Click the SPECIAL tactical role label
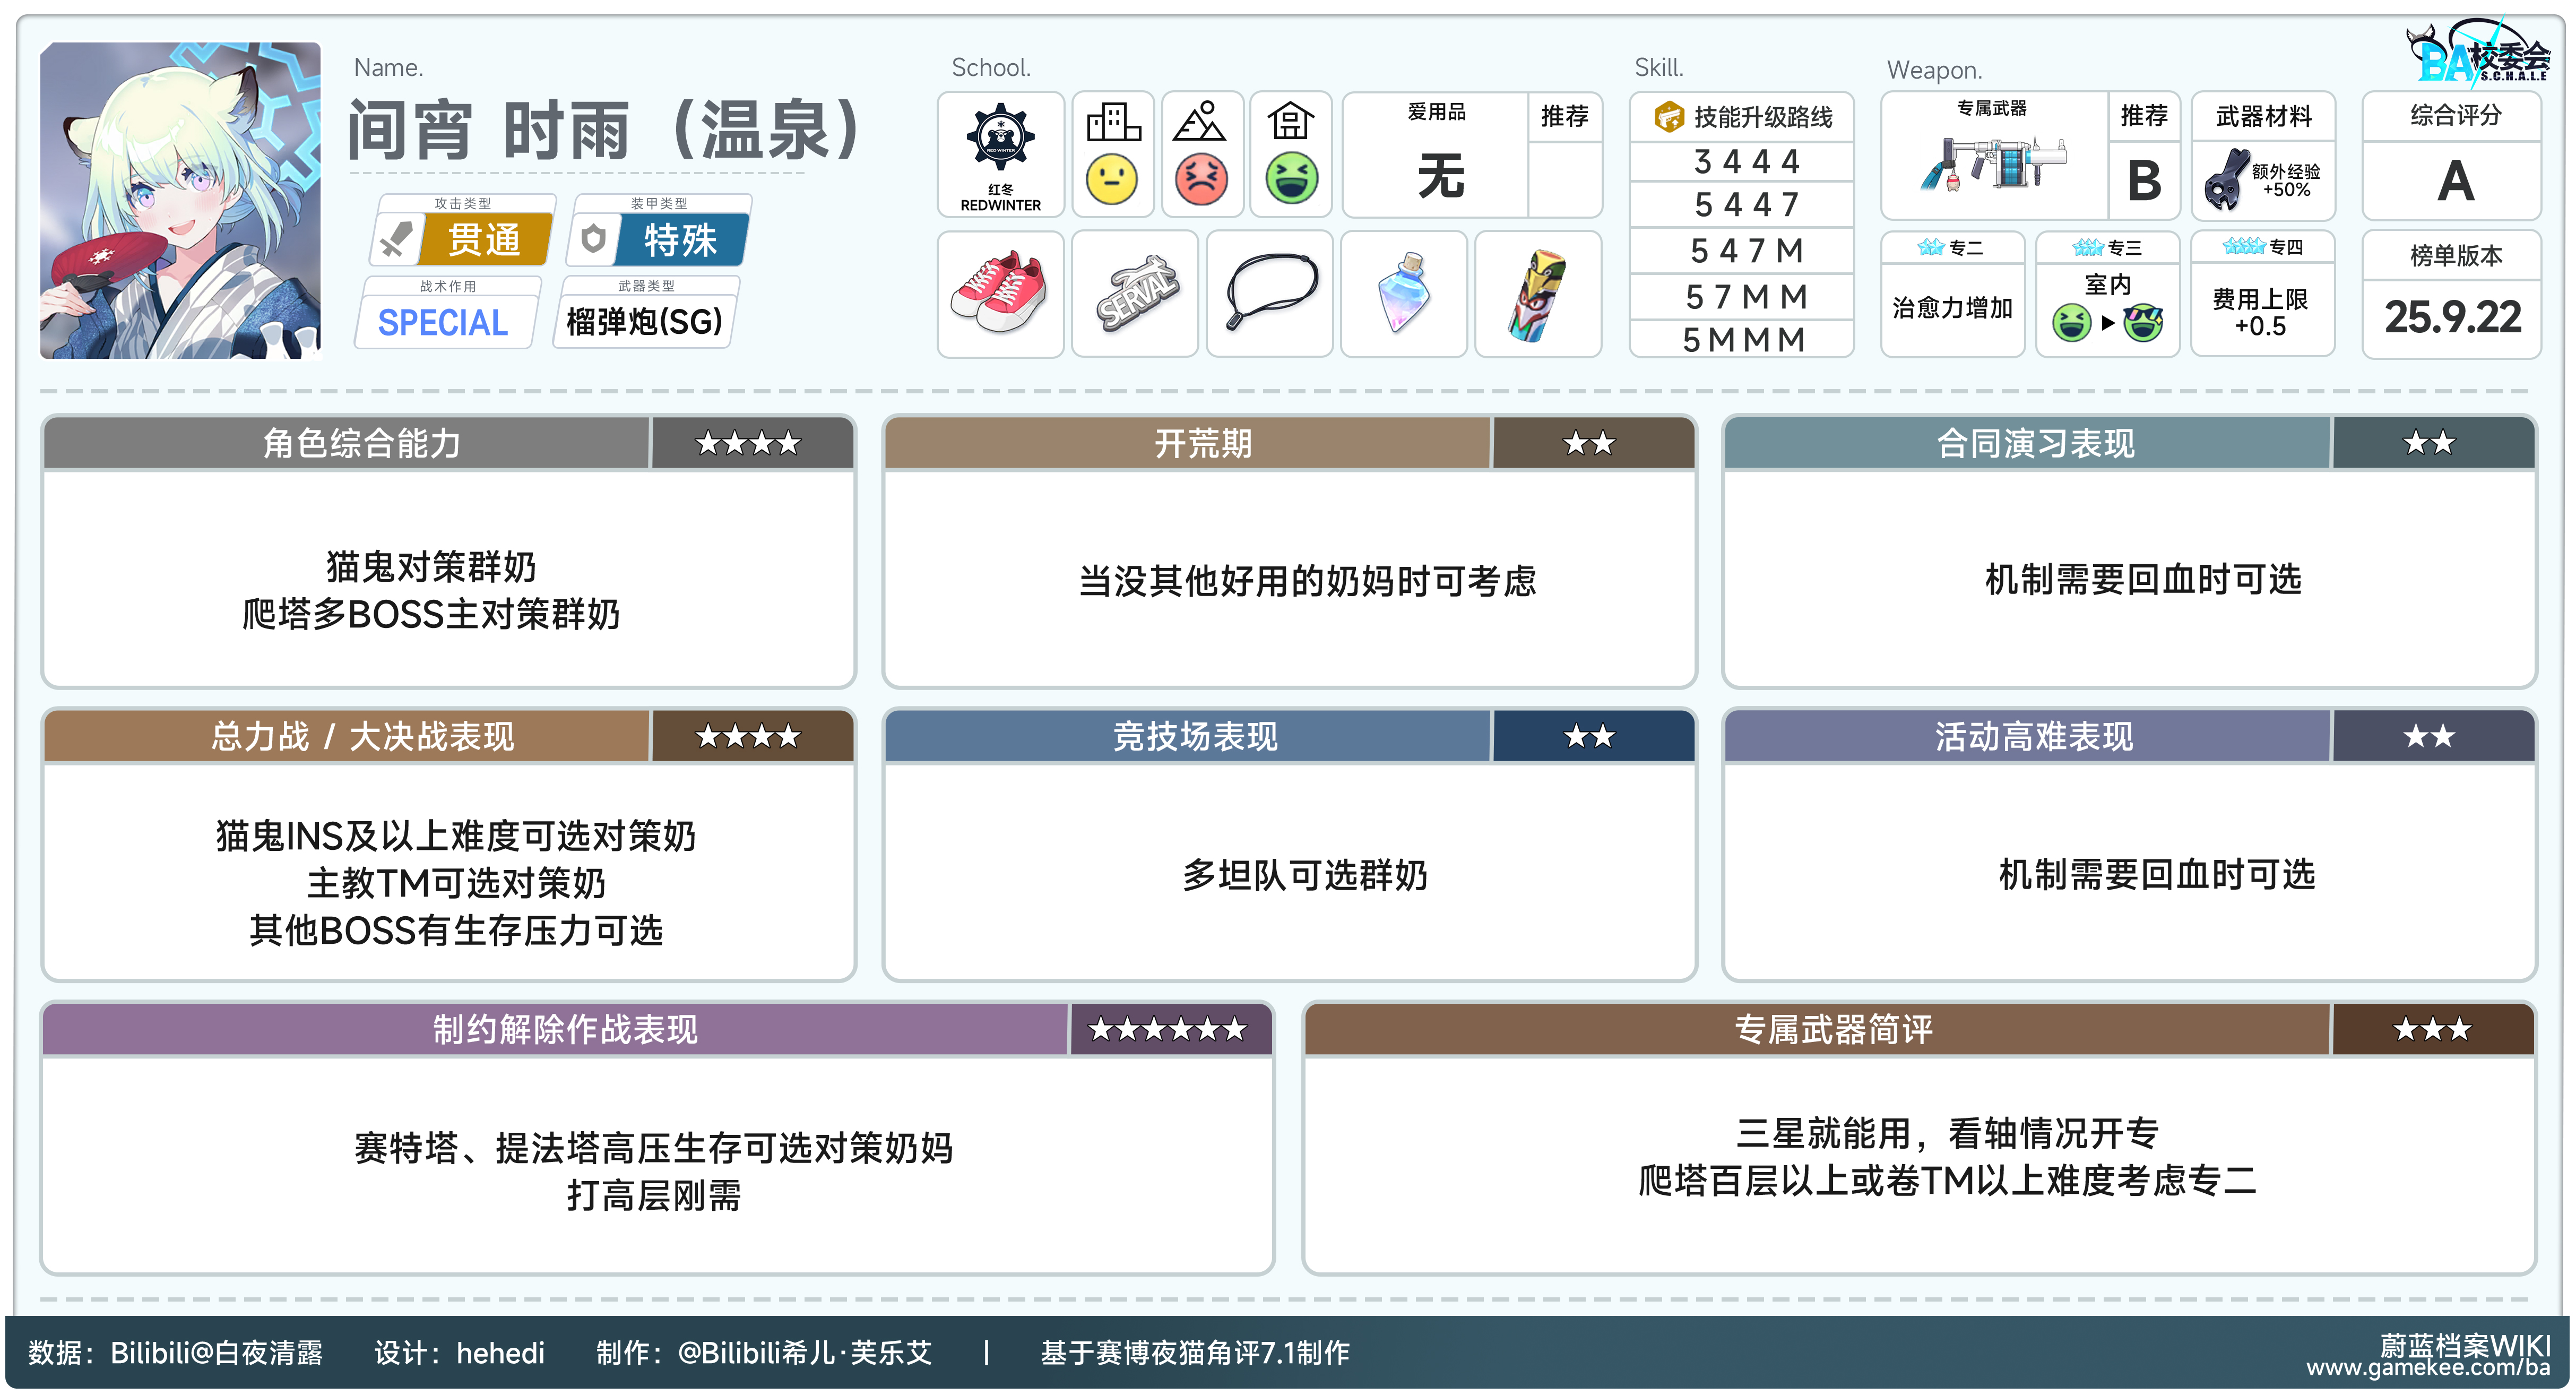2576x1395 pixels. [443, 322]
